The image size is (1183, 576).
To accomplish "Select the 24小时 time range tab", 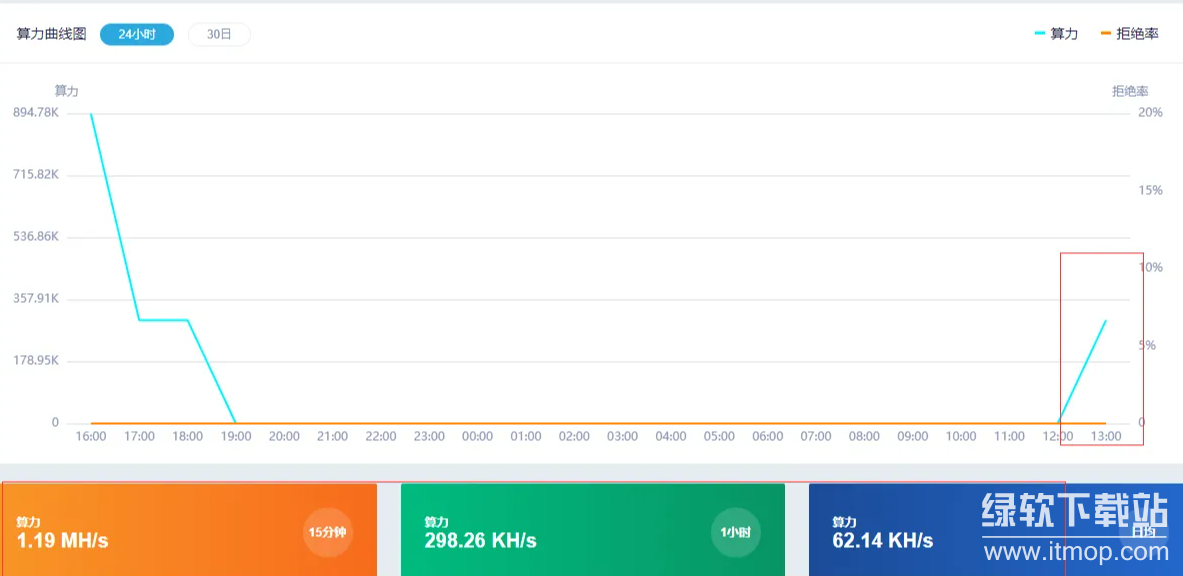I will [x=137, y=34].
